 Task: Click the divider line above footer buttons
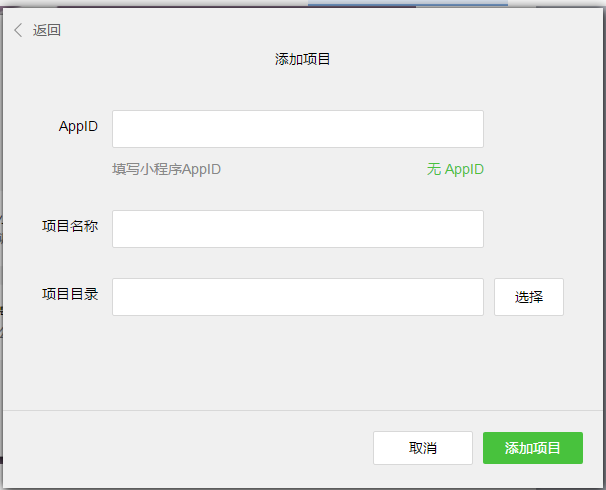302,410
